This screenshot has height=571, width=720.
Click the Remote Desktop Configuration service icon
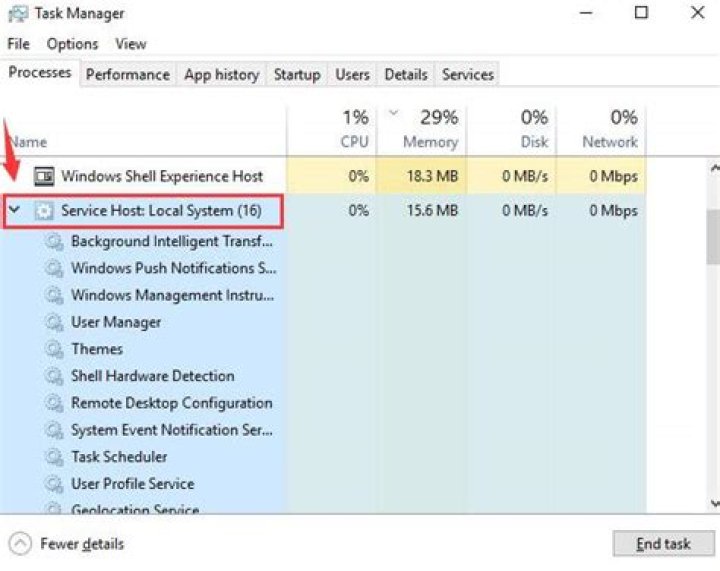54,403
